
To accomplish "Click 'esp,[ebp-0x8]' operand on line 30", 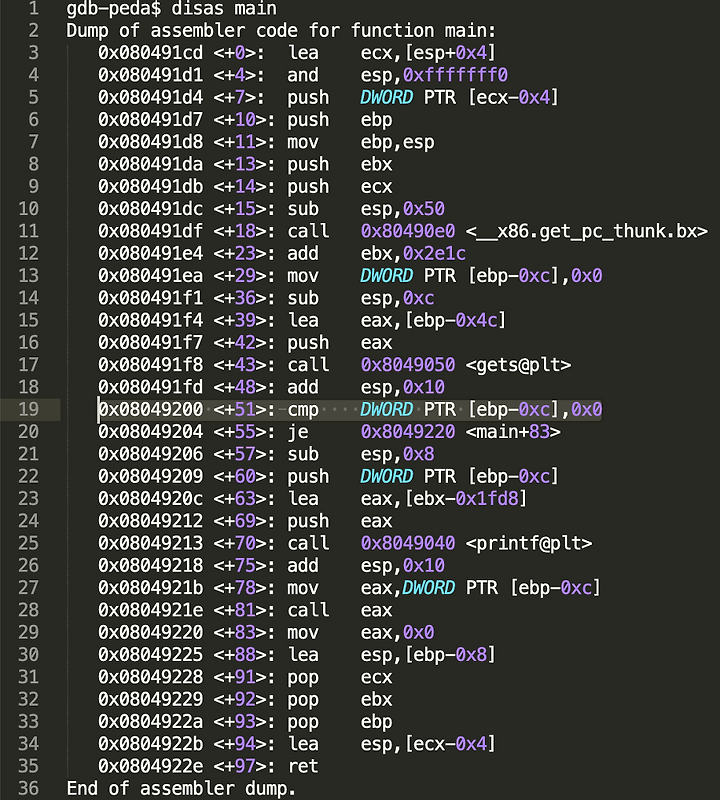I will pyautogui.click(x=428, y=655).
